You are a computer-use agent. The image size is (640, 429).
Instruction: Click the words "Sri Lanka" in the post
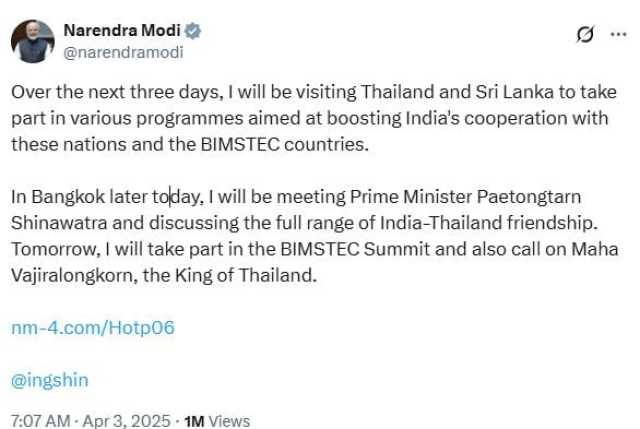pos(514,92)
